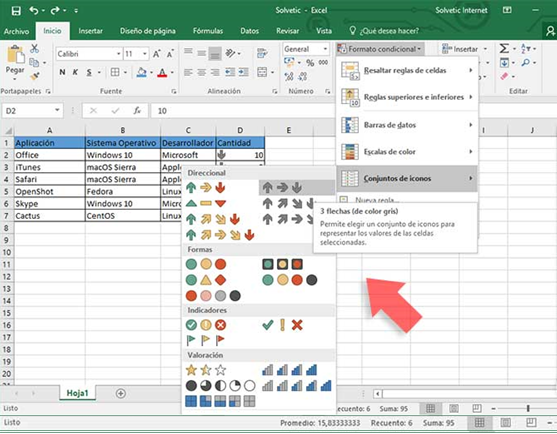
Task: Open the Archivo tab
Action: tap(16, 31)
